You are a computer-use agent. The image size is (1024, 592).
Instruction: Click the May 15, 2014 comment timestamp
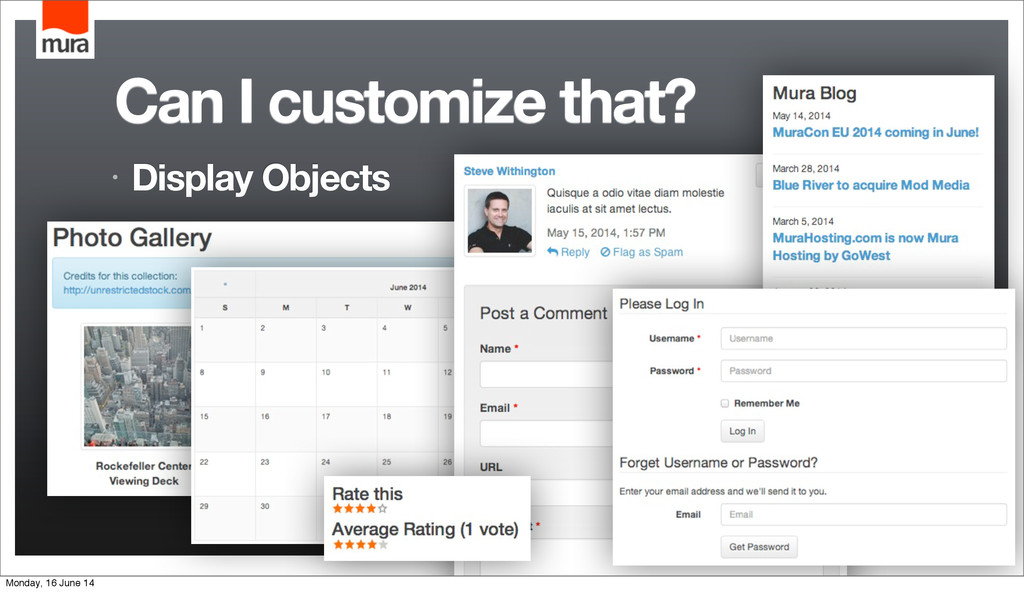(x=606, y=233)
